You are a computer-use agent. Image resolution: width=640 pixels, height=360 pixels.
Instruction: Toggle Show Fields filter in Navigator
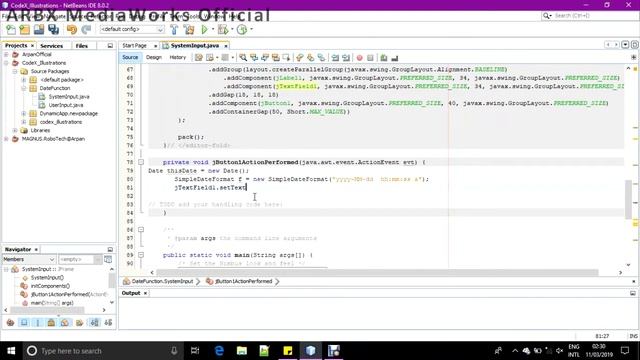tap(24, 323)
